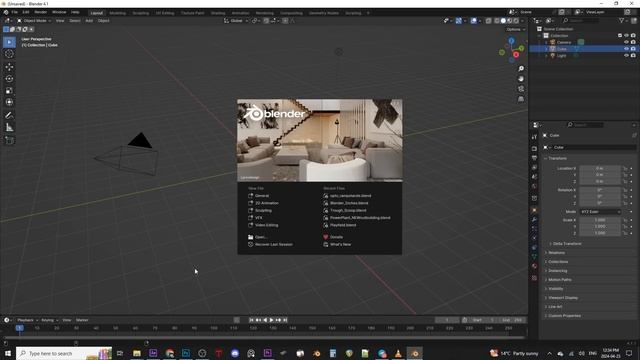Open File Explorer from the taskbar
This screenshot has width=640, height=360.
137,353
